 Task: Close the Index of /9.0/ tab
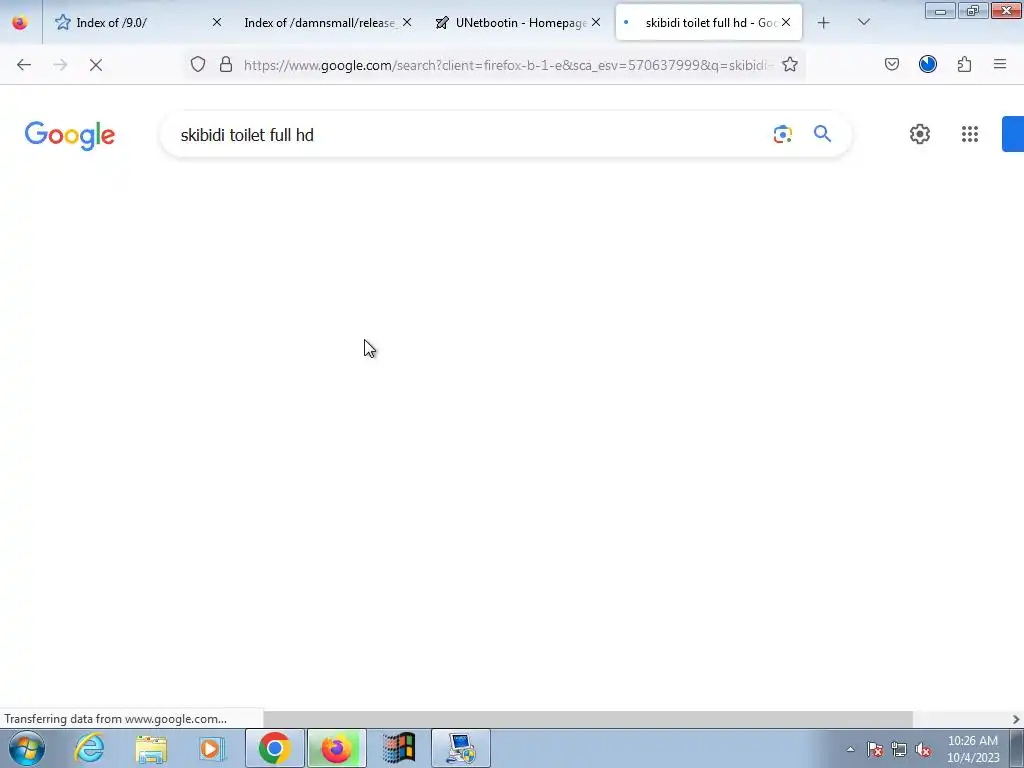coord(217,22)
